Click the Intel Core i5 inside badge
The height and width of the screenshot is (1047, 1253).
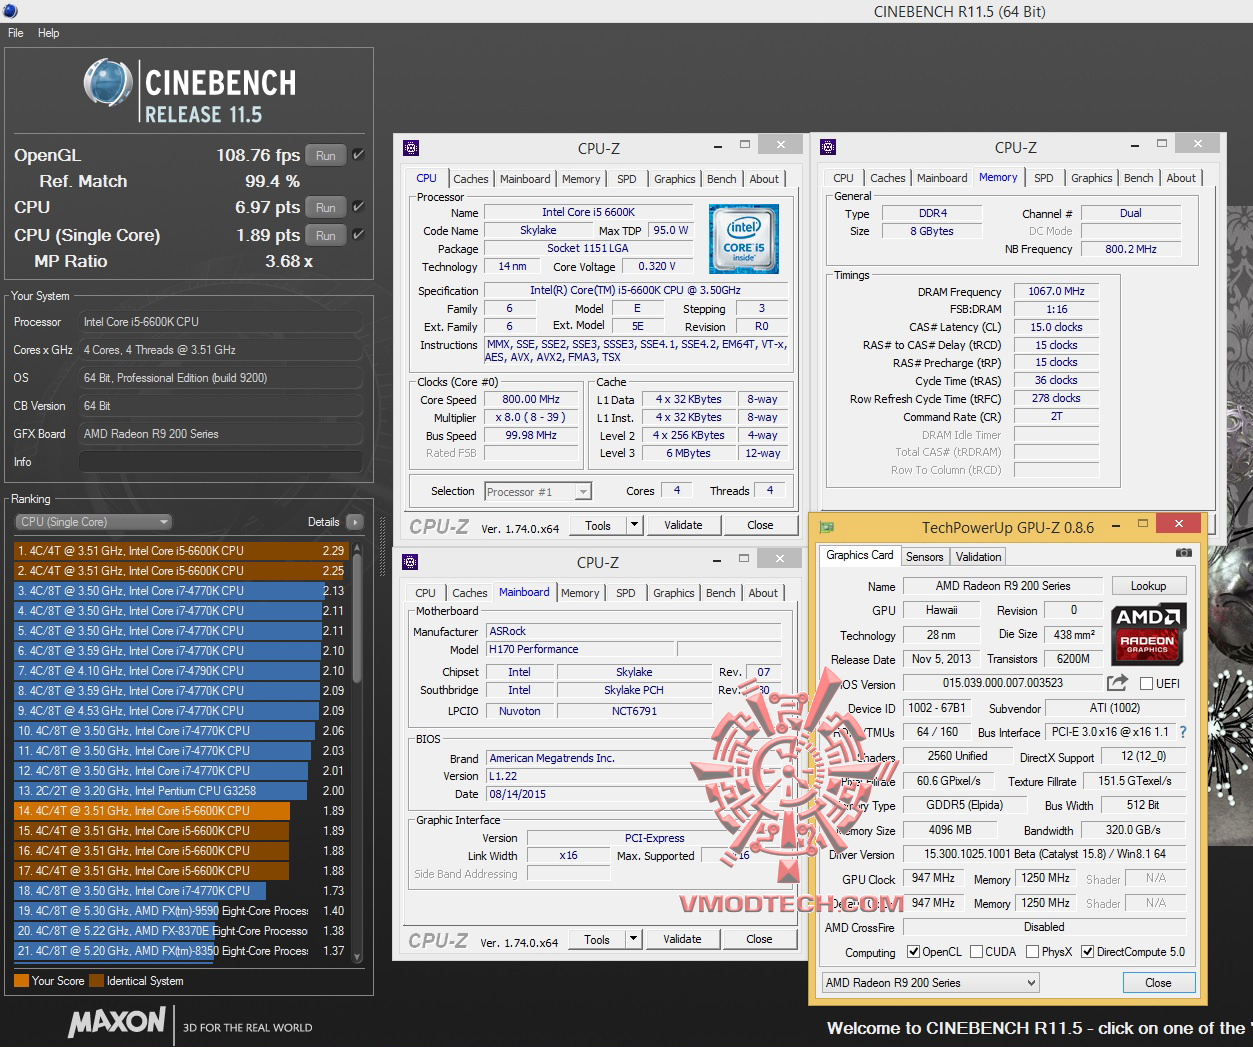(743, 240)
